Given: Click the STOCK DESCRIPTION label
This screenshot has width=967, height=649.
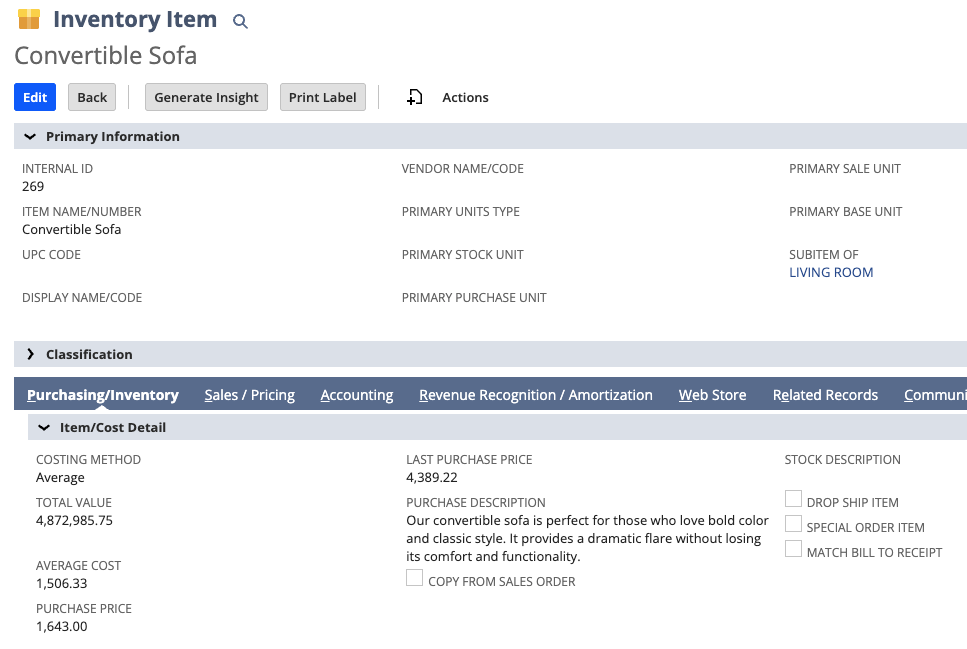Looking at the screenshot, I should tap(842, 460).
